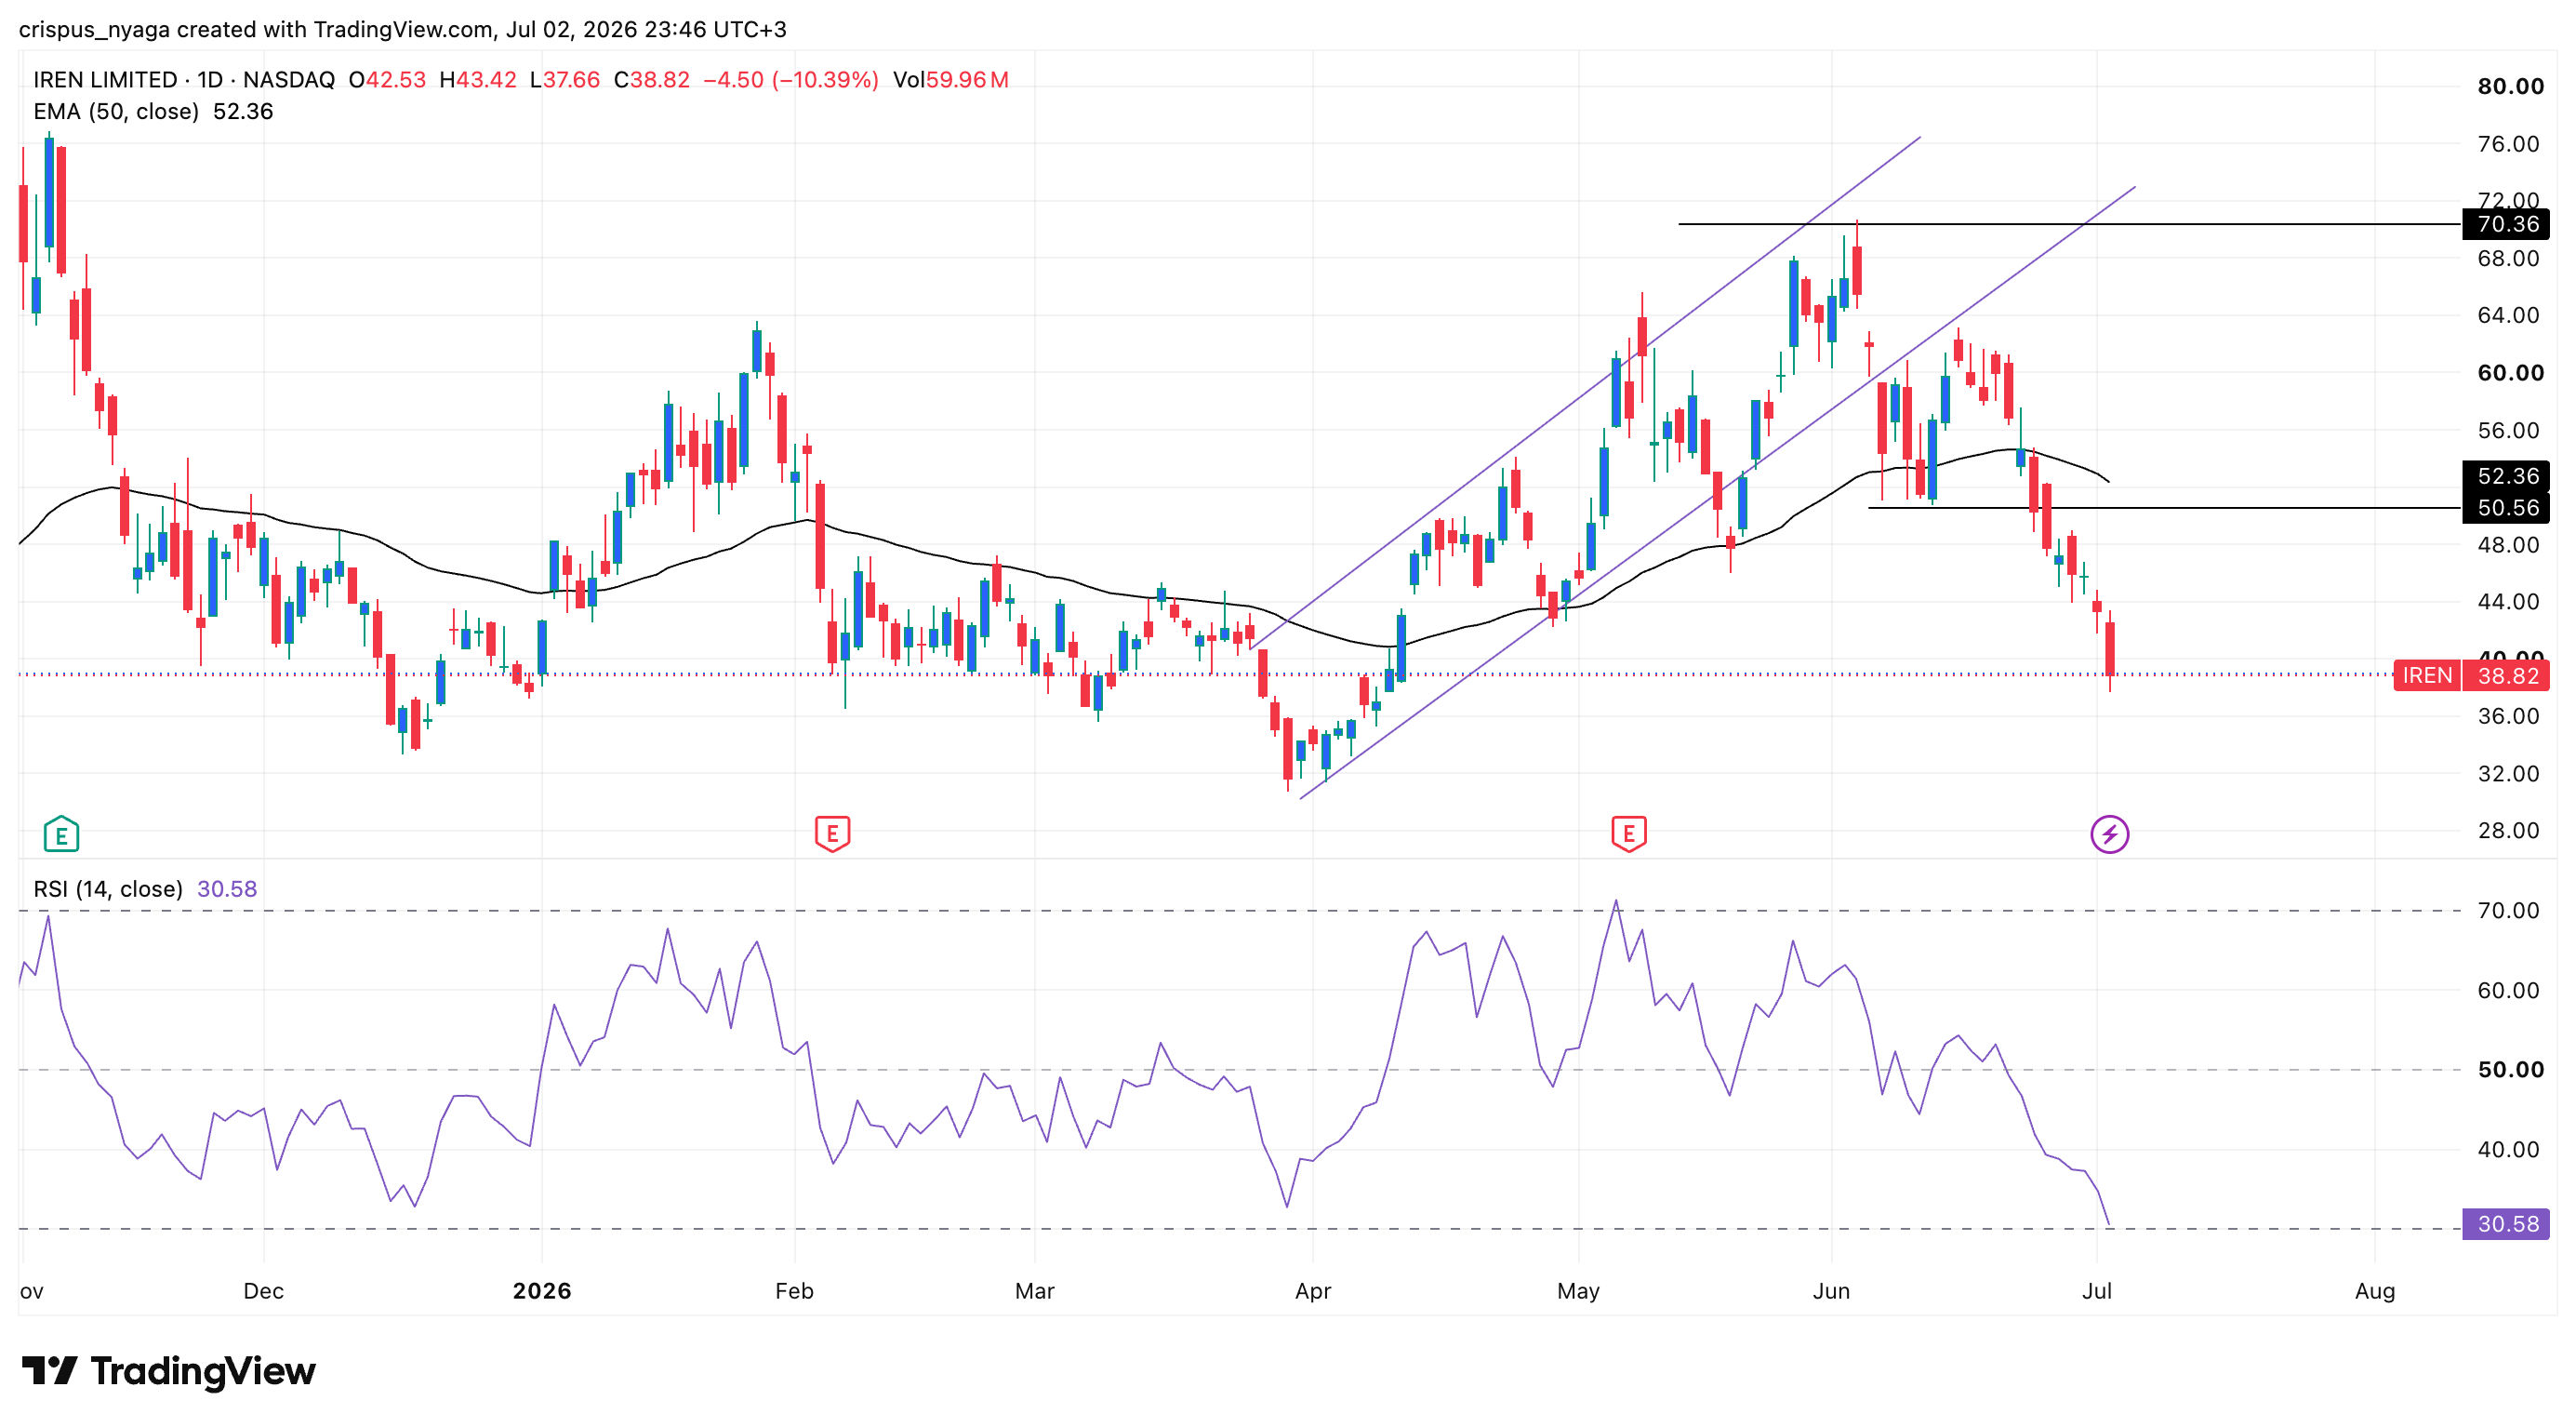
Task: Click the 38.82 current price label
Action: tap(2507, 676)
